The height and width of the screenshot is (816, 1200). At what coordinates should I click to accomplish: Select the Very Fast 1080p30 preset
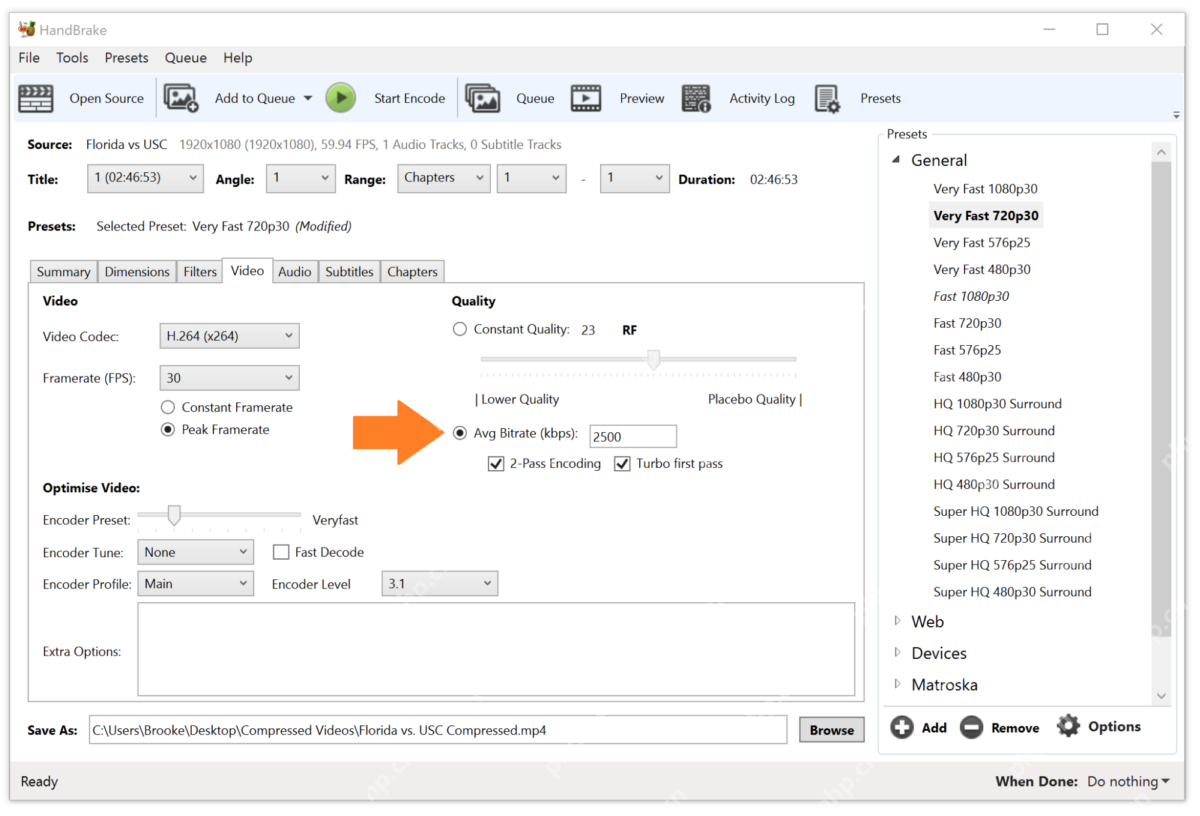pyautogui.click(x=986, y=188)
